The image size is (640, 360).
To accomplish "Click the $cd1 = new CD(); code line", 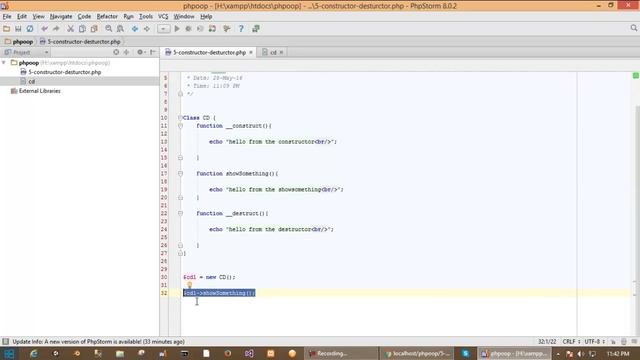I will (x=209, y=277).
